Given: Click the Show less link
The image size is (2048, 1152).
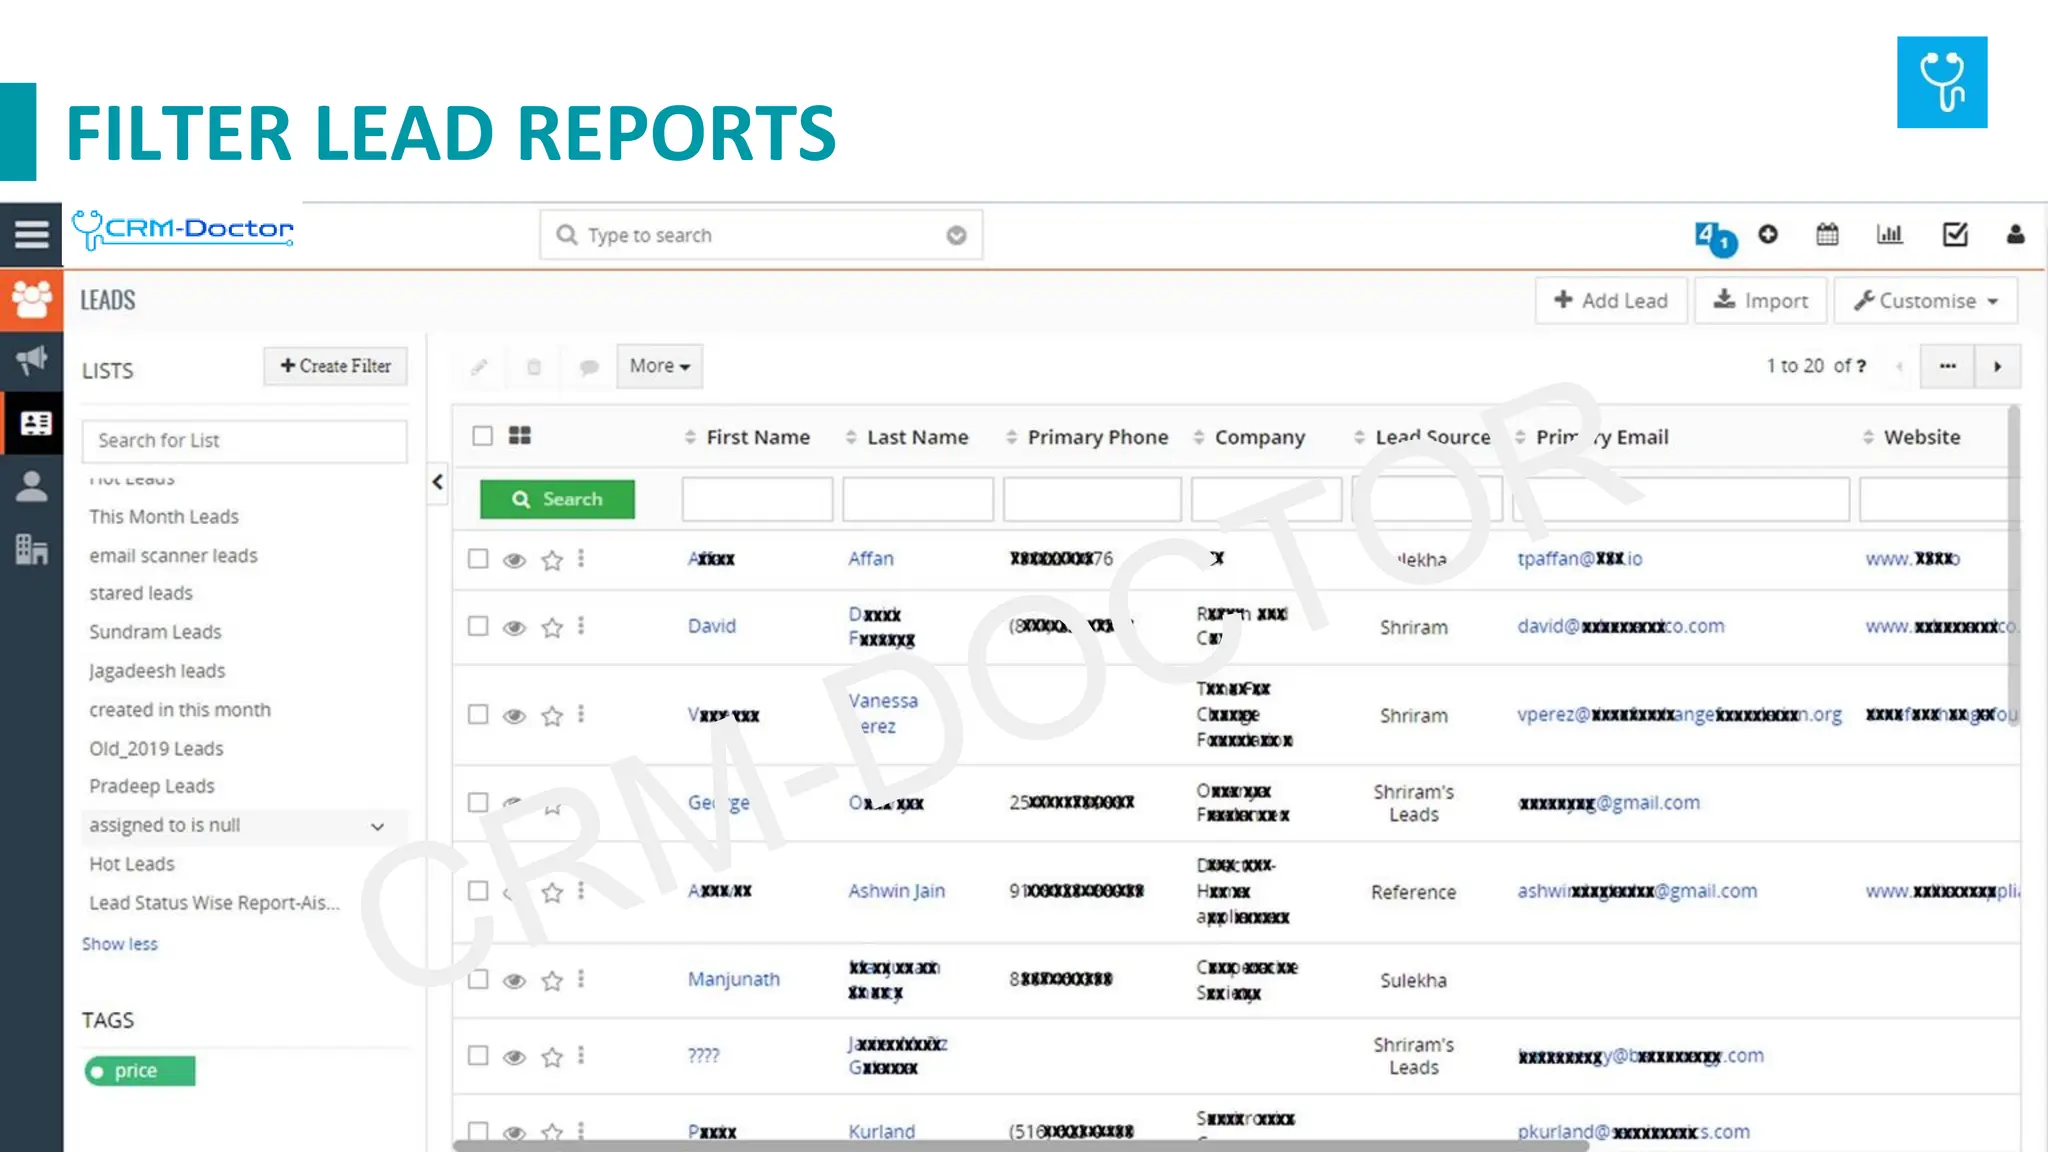Looking at the screenshot, I should coord(120,944).
